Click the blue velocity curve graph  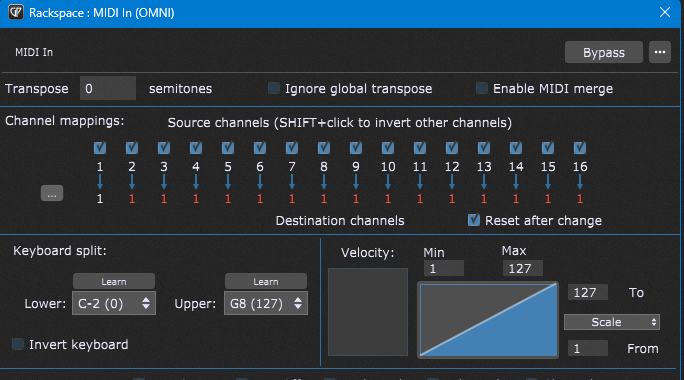click(488, 320)
